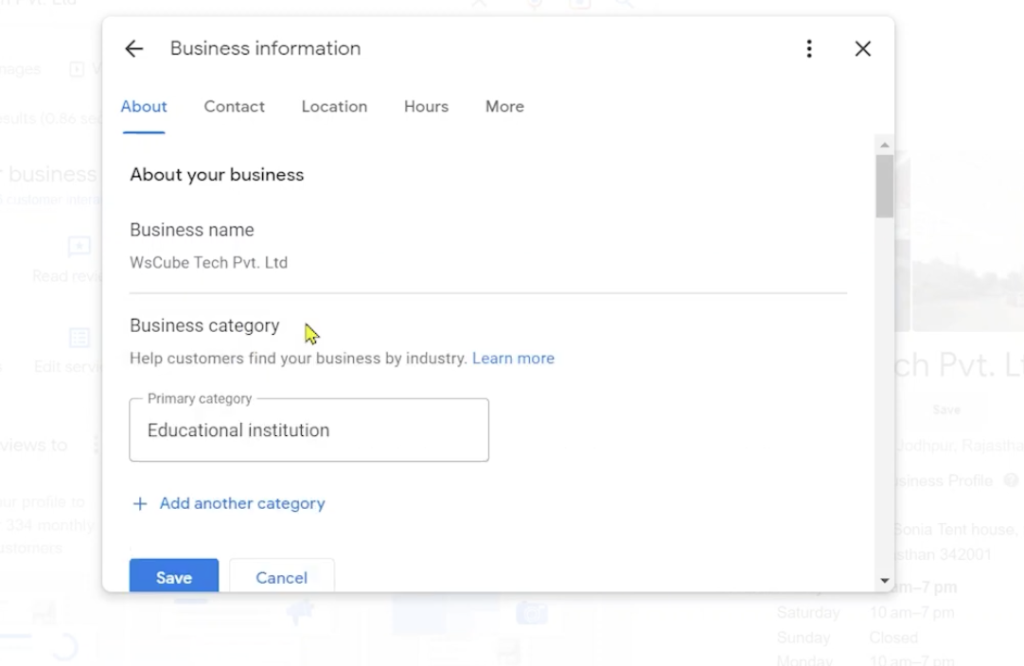The image size is (1024, 666).
Task: Open the three-dot more options menu
Action: tap(809, 49)
